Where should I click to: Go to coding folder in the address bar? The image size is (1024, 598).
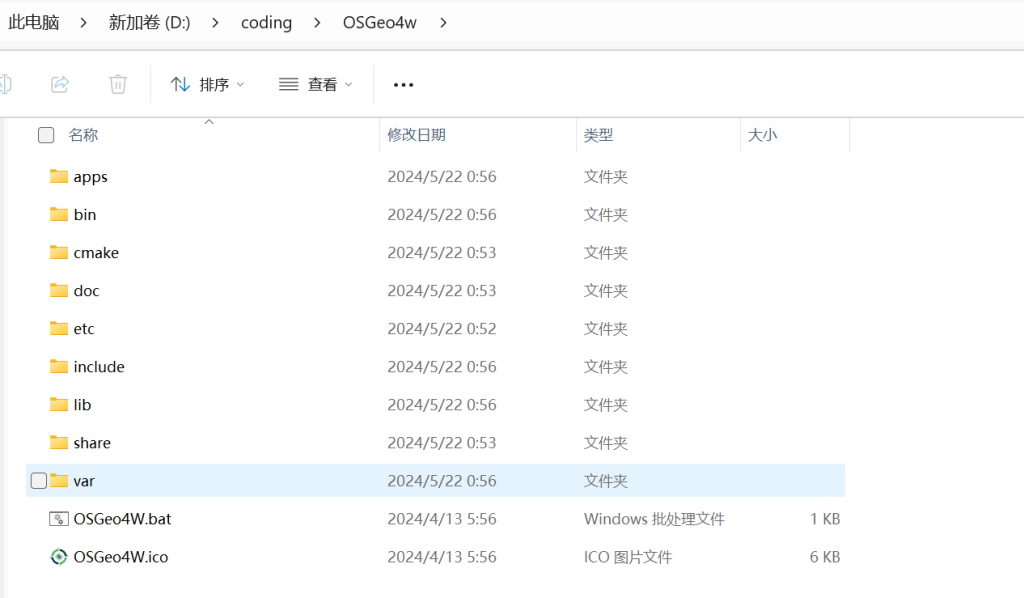266,23
